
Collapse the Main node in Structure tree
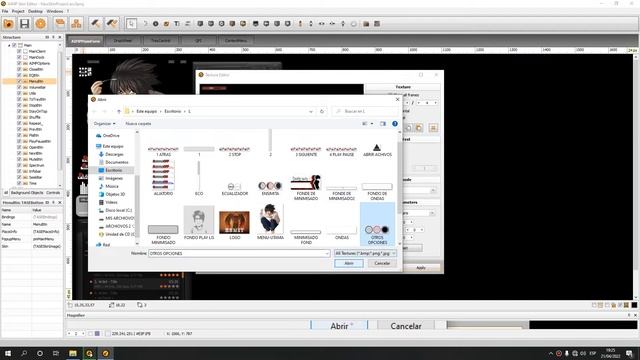click(x=9, y=45)
